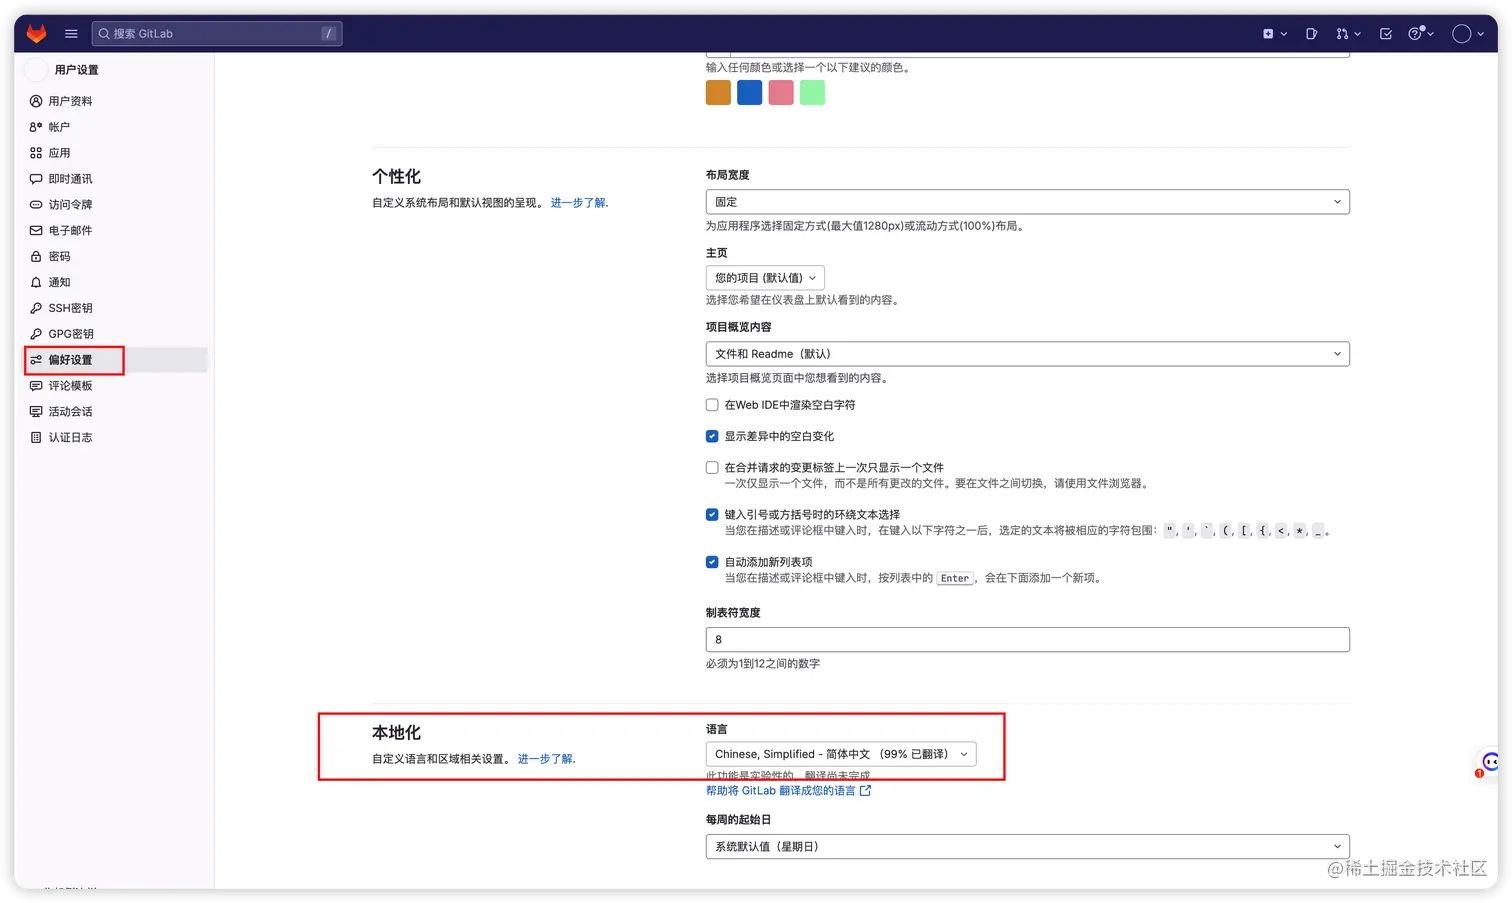Enable rendering whitespace in Web IDE
The image size is (1512, 903).
711,405
